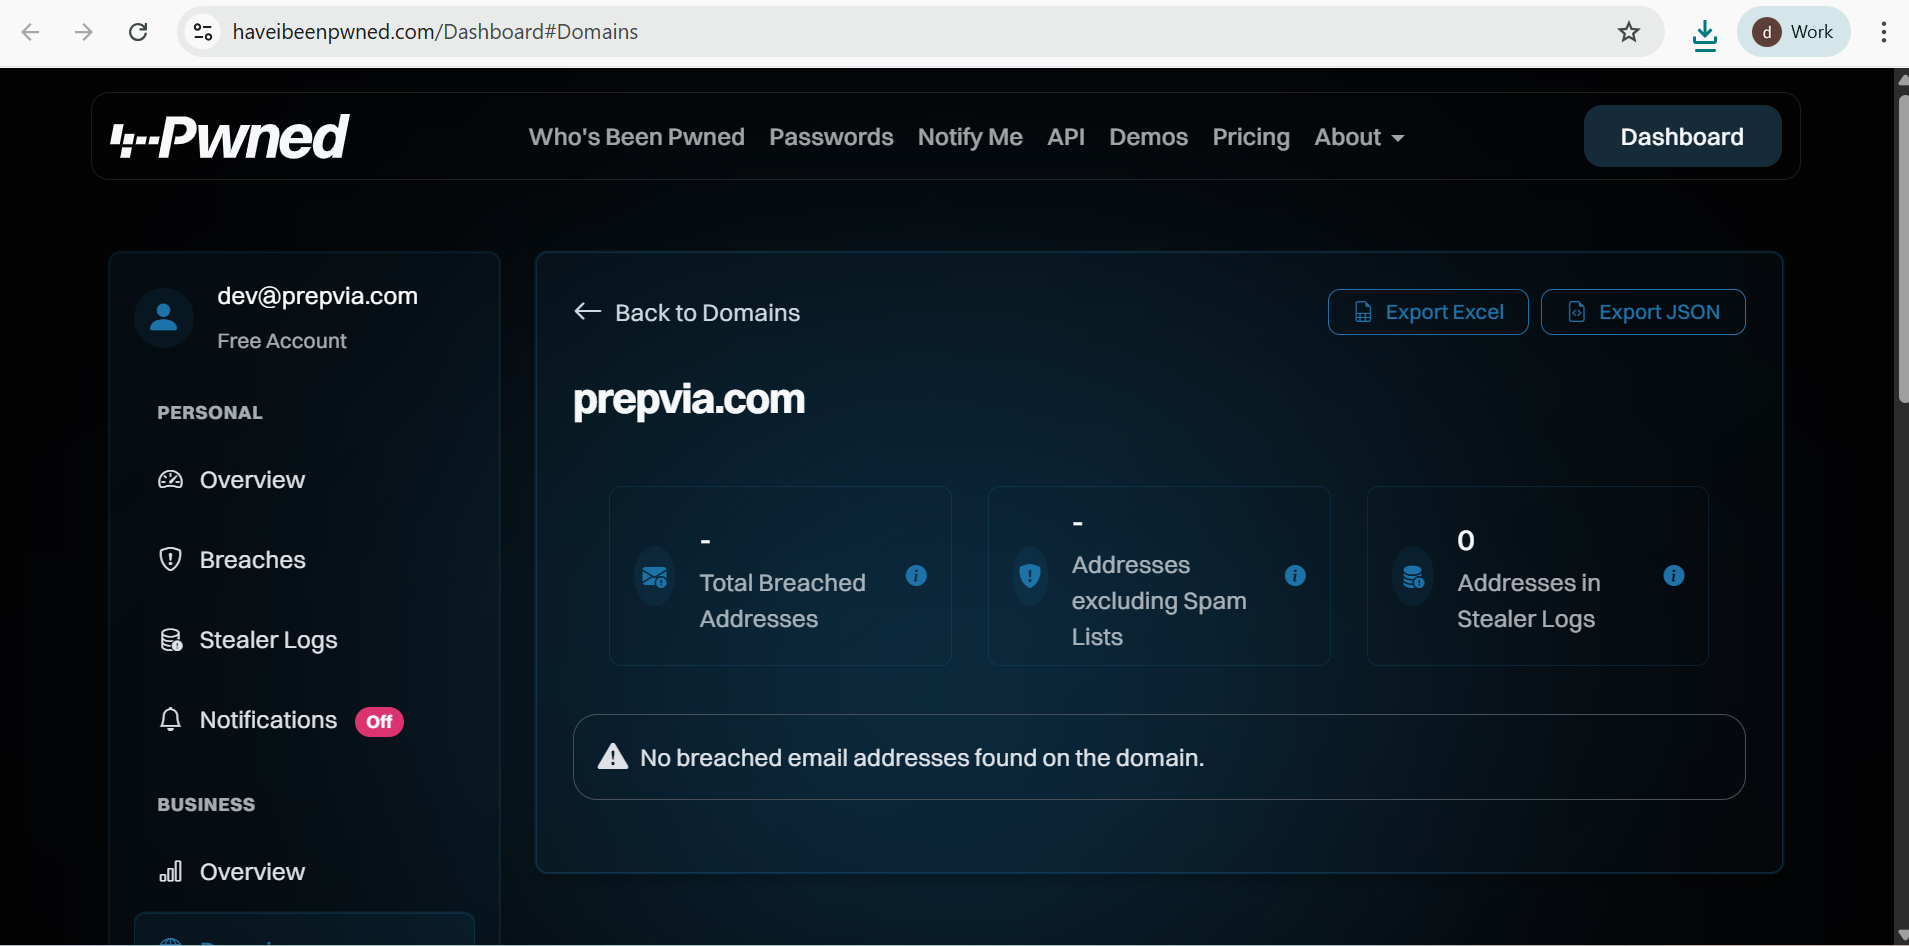Open the Chrome three-dot menu
Screen dimensions: 1909x946
pyautogui.click(x=1883, y=32)
